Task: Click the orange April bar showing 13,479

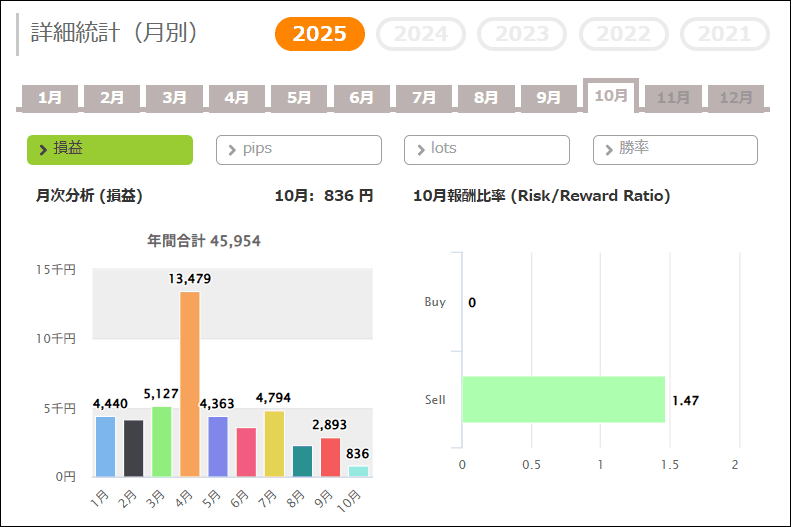Action: [190, 384]
